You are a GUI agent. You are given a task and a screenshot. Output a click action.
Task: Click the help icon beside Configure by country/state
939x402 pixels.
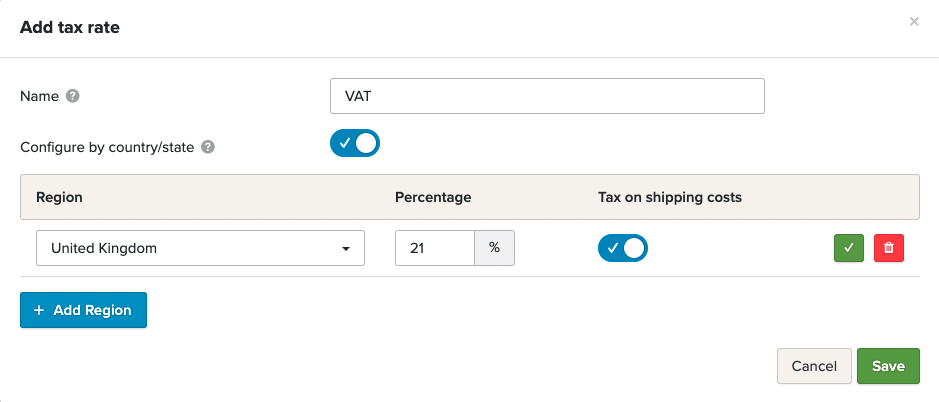pos(208,147)
